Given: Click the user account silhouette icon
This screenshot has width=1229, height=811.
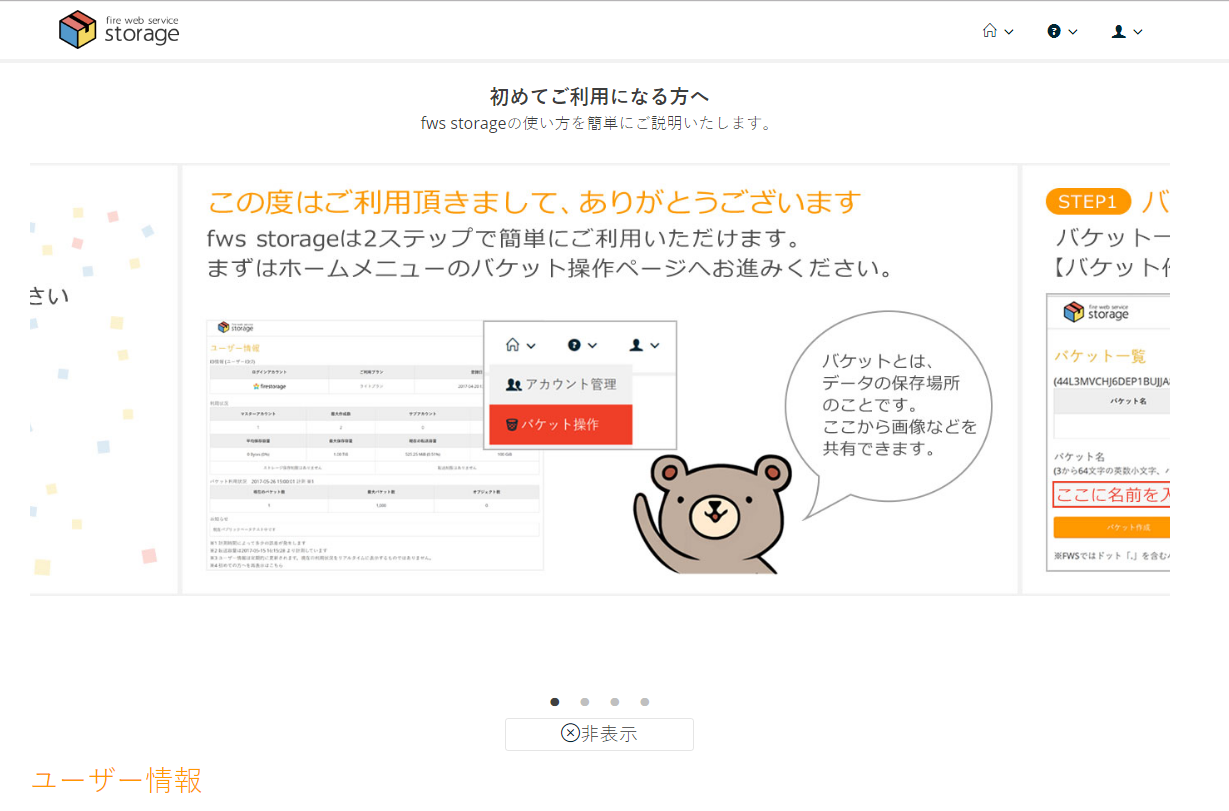Looking at the screenshot, I should pyautogui.click(x=1119, y=31).
